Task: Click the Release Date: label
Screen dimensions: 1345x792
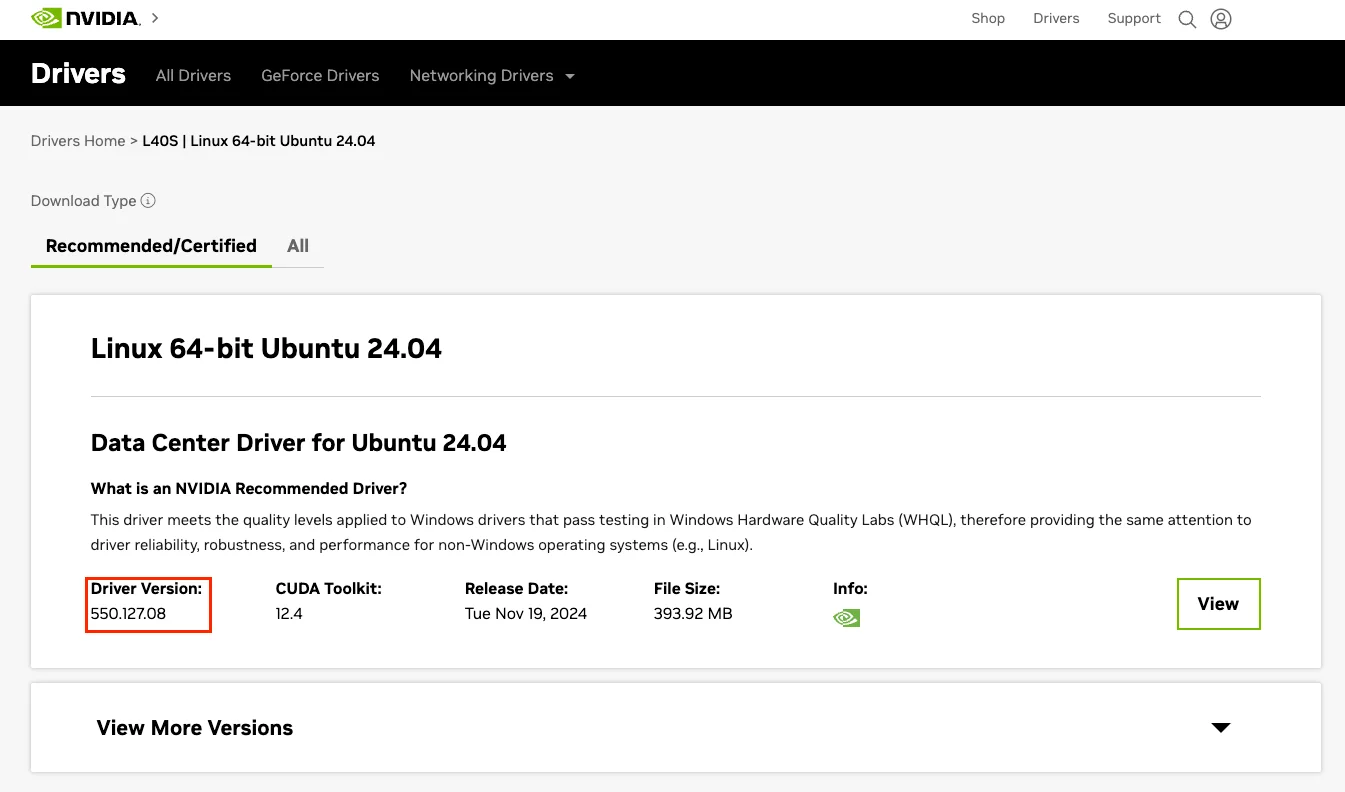Action: (x=516, y=589)
